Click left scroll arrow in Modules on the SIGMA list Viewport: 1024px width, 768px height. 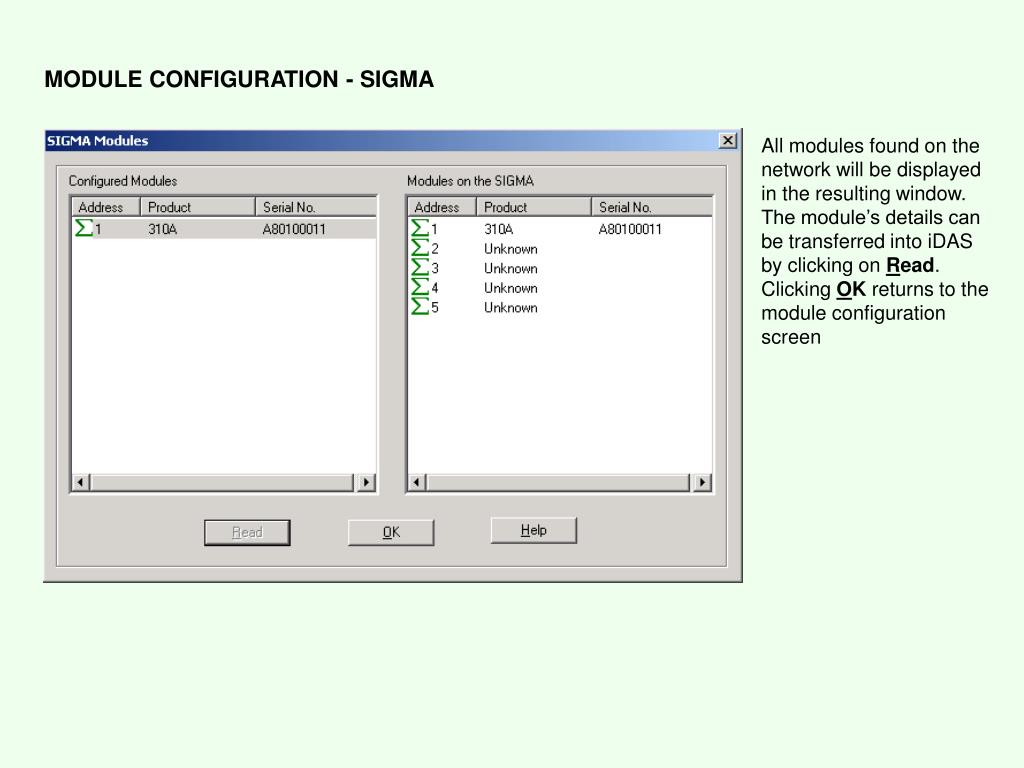[417, 482]
